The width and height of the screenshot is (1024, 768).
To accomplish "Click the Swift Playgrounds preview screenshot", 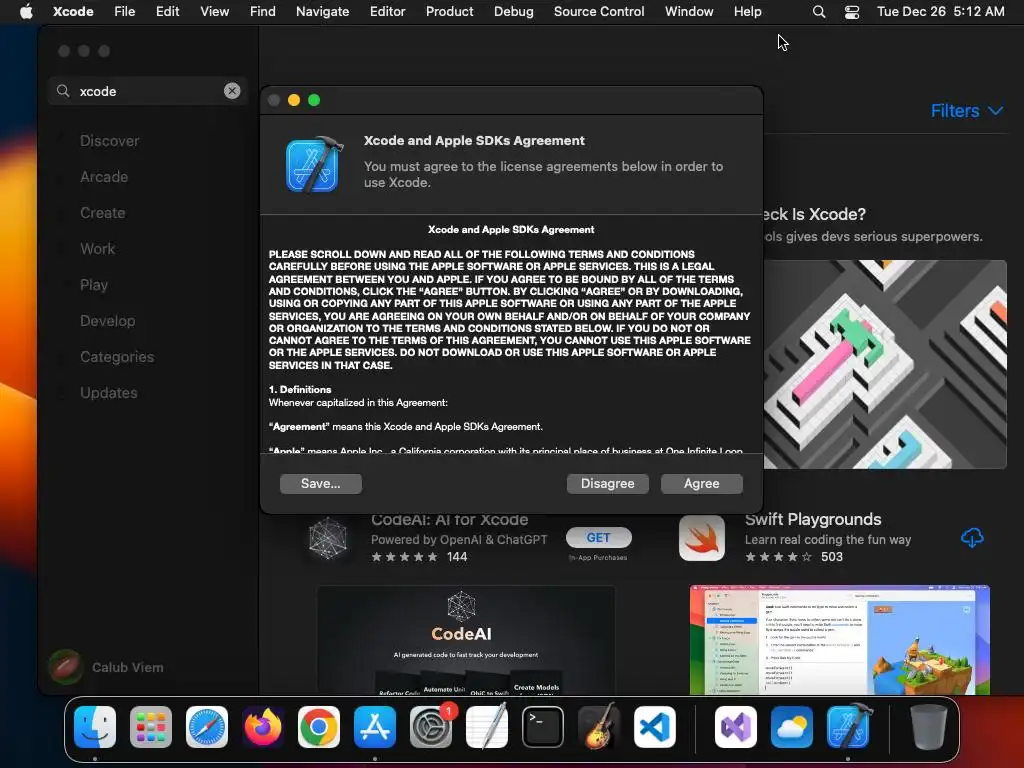I will point(839,640).
